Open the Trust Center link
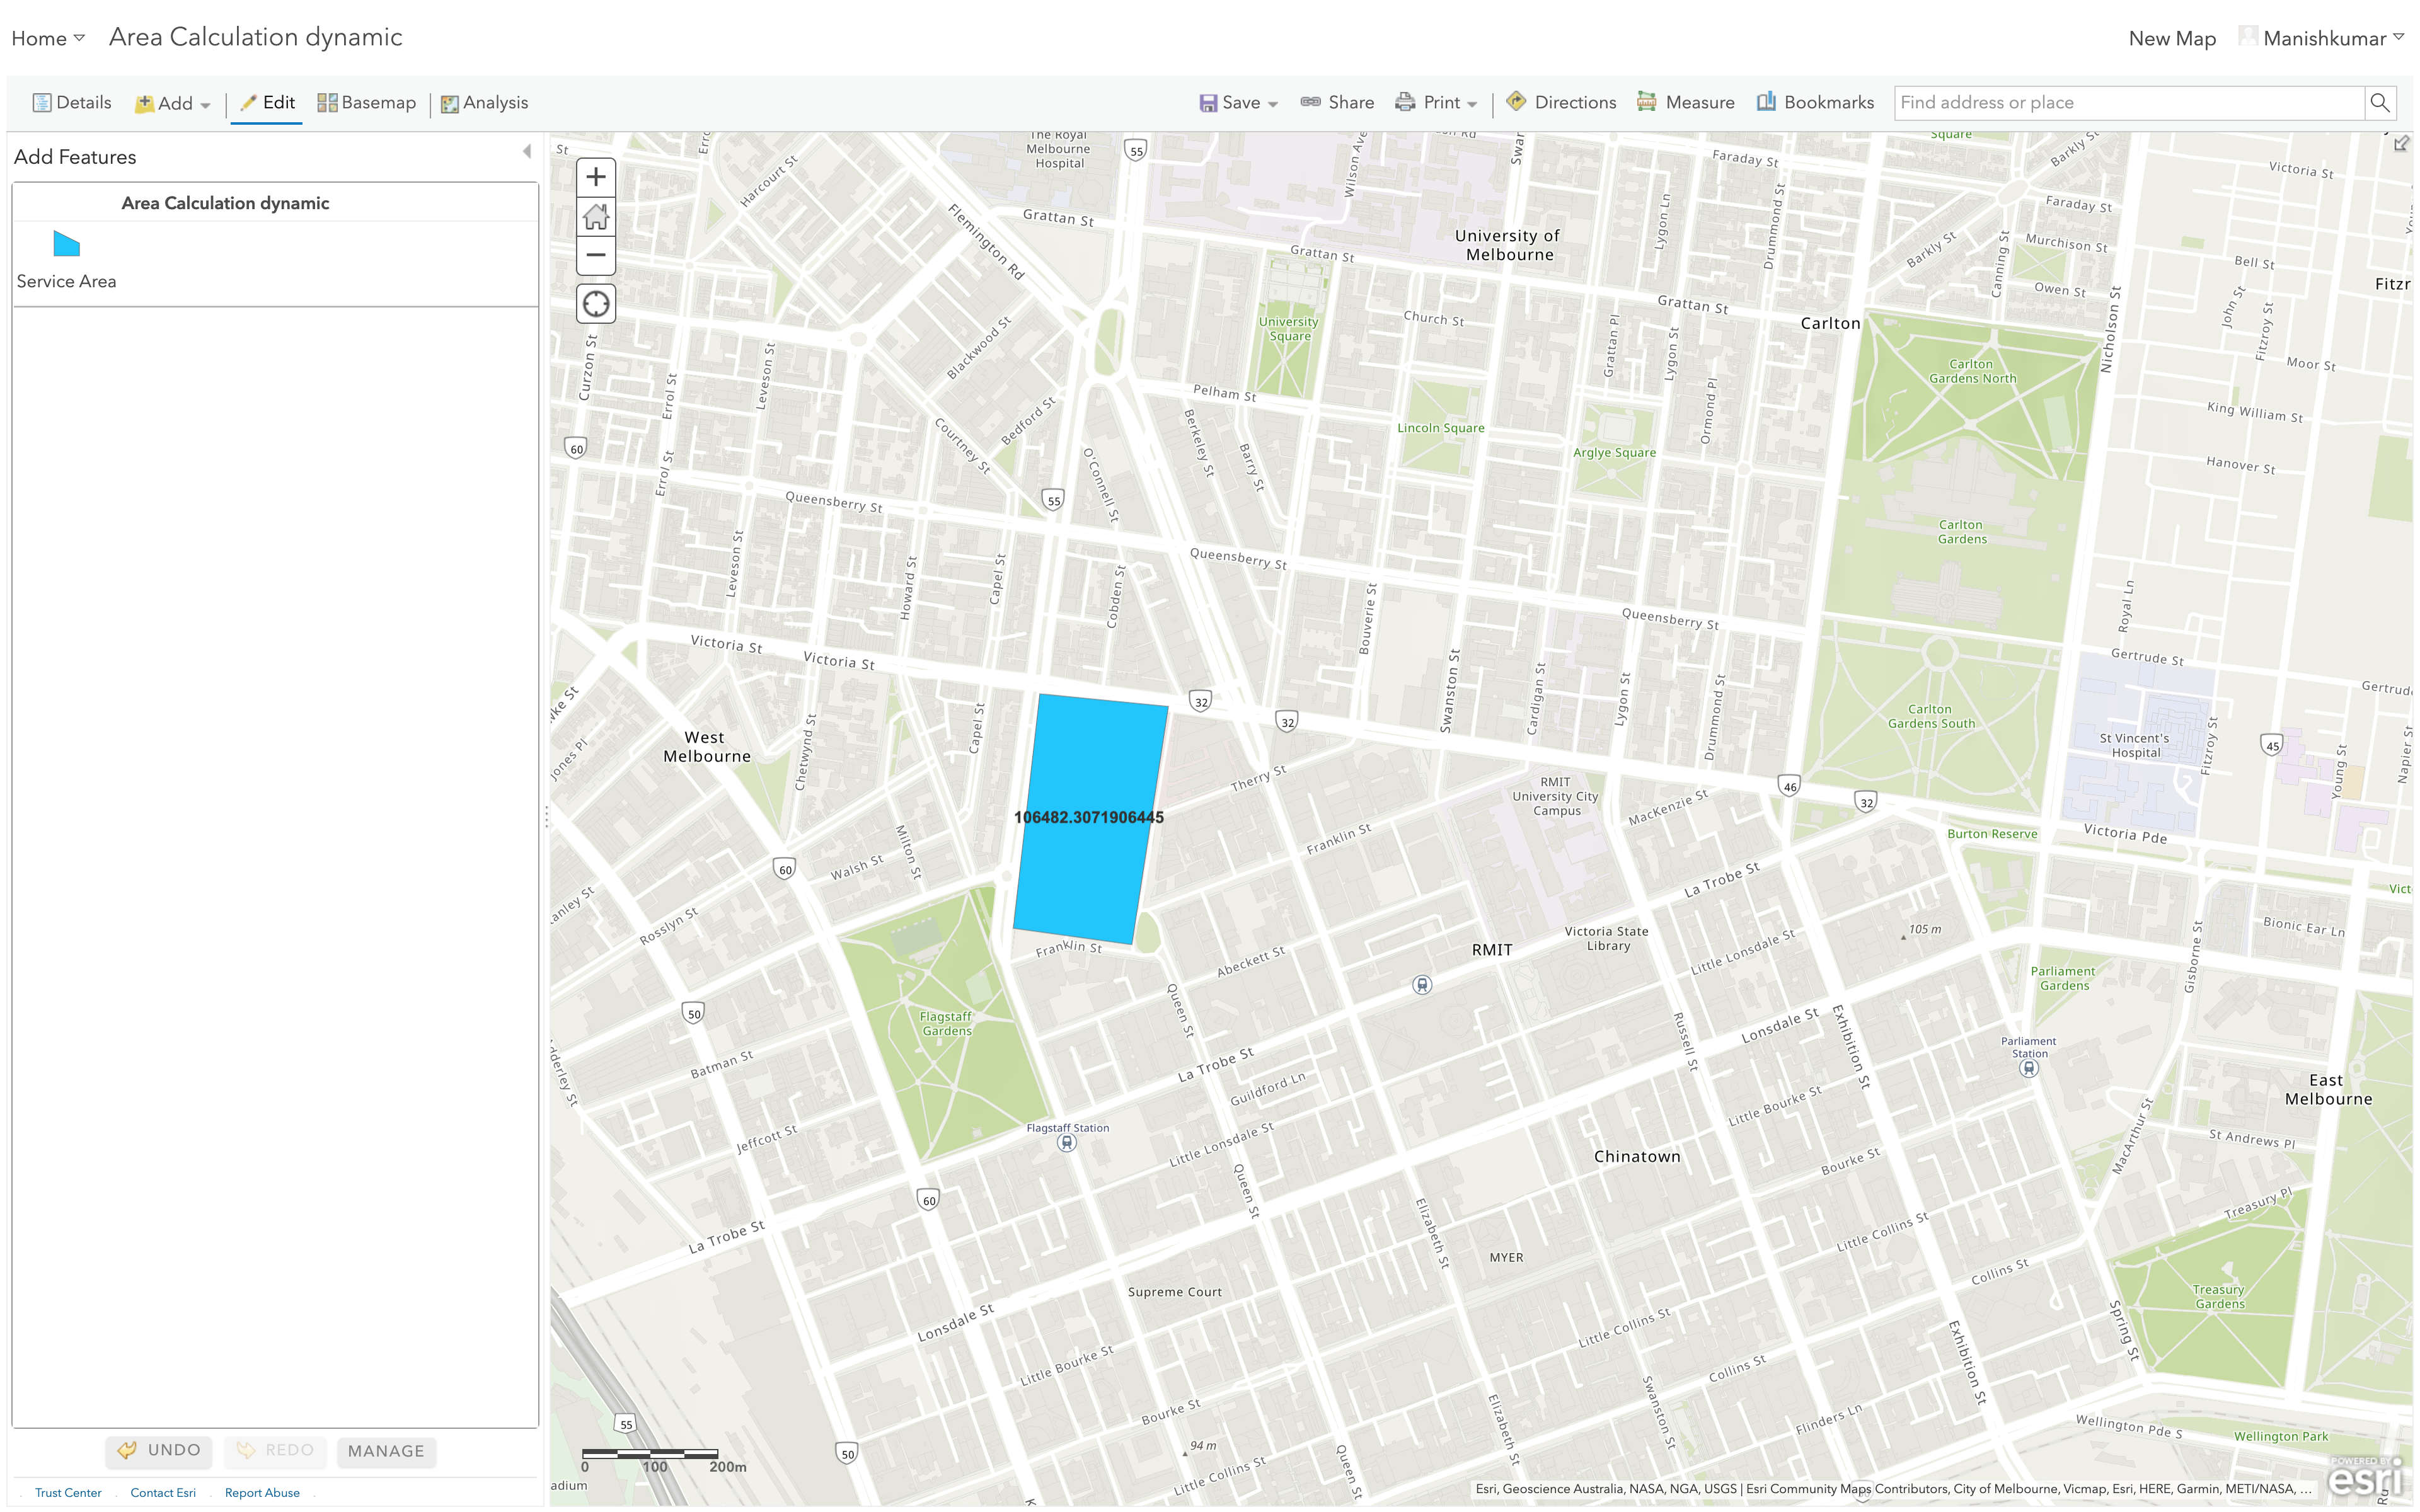Viewport: 2420px width, 1512px height. coord(68,1493)
